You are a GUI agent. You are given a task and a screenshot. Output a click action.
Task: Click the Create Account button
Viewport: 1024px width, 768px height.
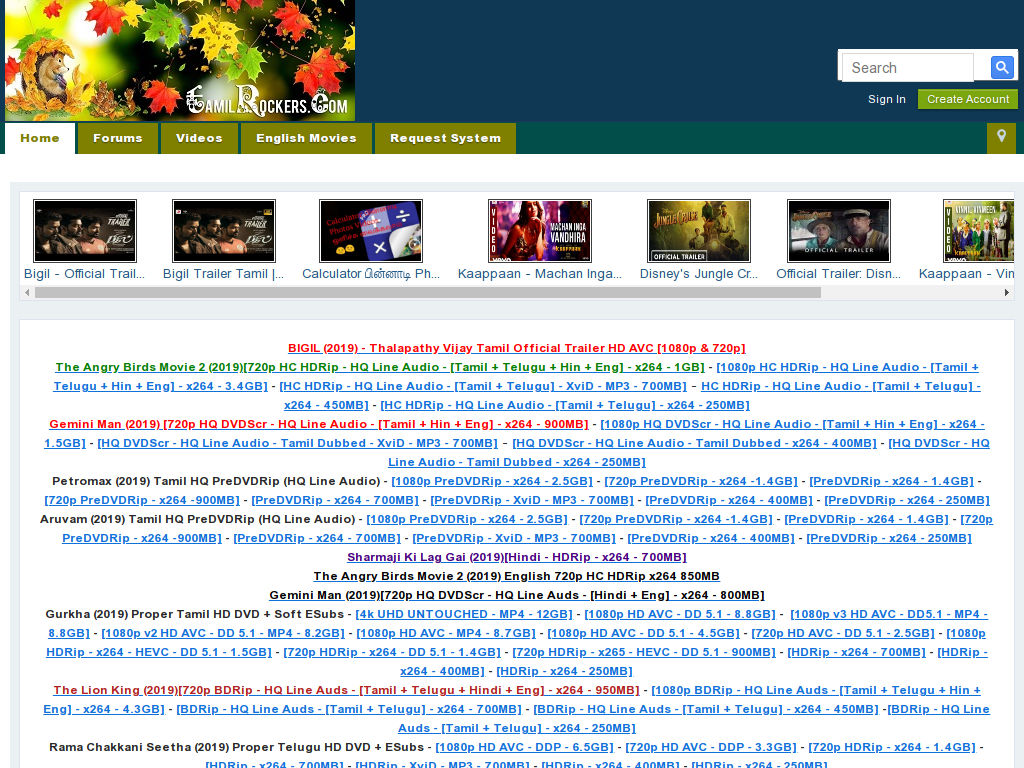click(968, 99)
